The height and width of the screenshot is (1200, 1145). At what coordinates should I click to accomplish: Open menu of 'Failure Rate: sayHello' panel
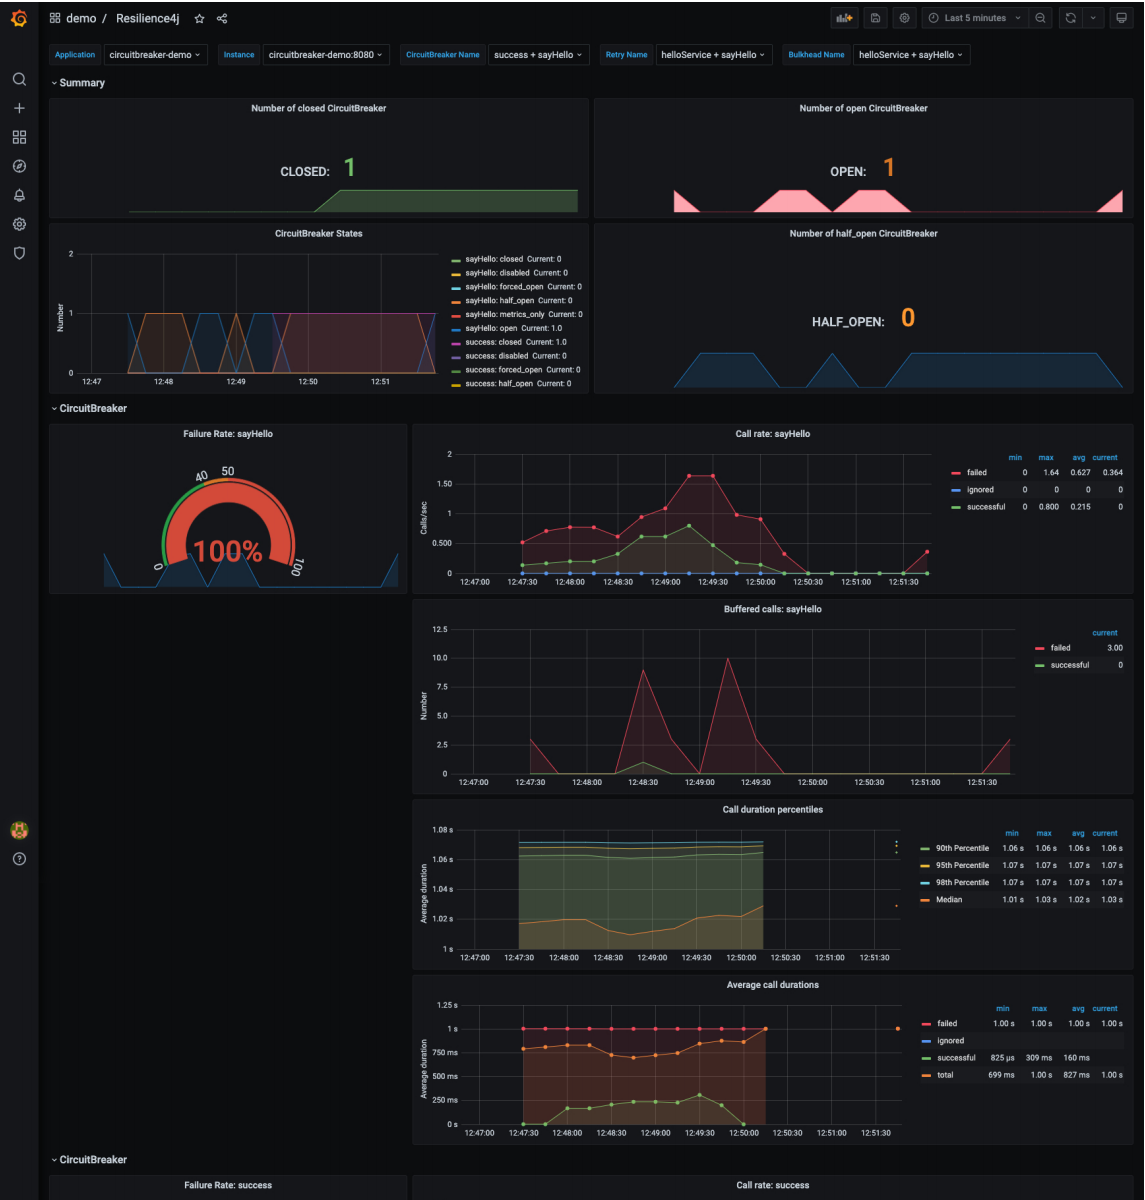point(228,434)
